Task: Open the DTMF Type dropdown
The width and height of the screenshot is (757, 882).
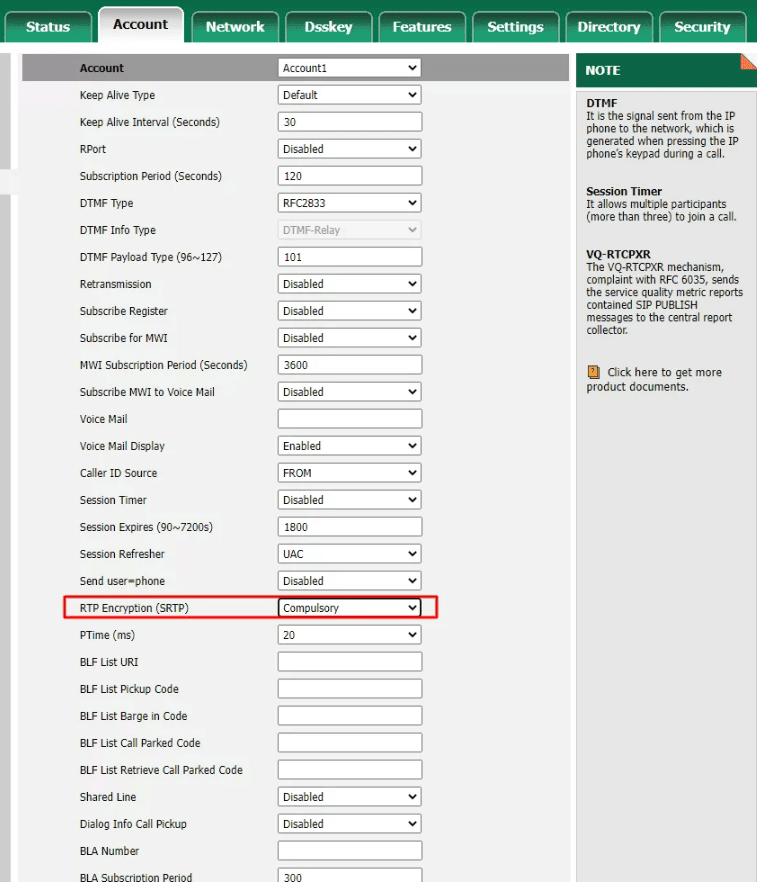Action: pos(349,203)
